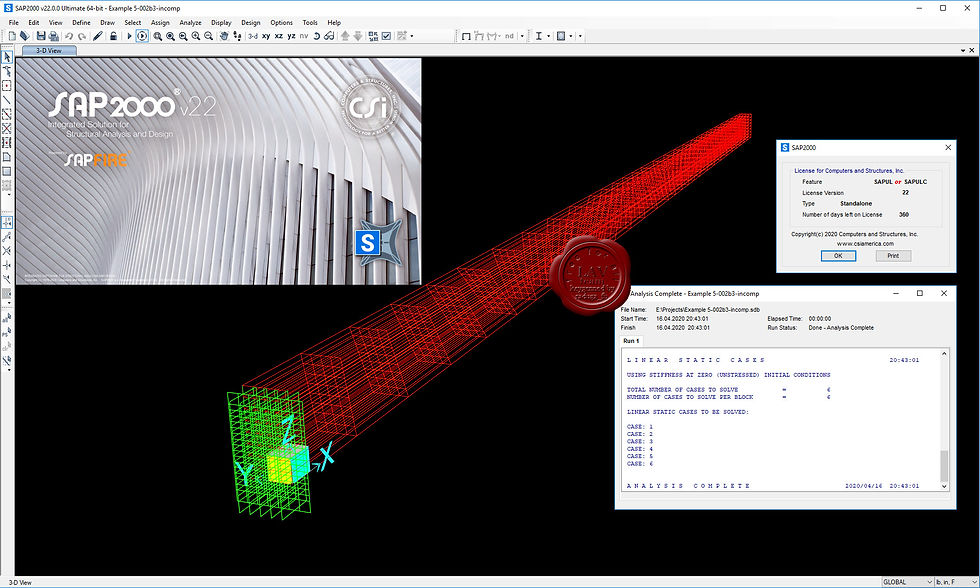Click OK in the license dialog
Viewport: 980px width, 588px height.
(838, 256)
